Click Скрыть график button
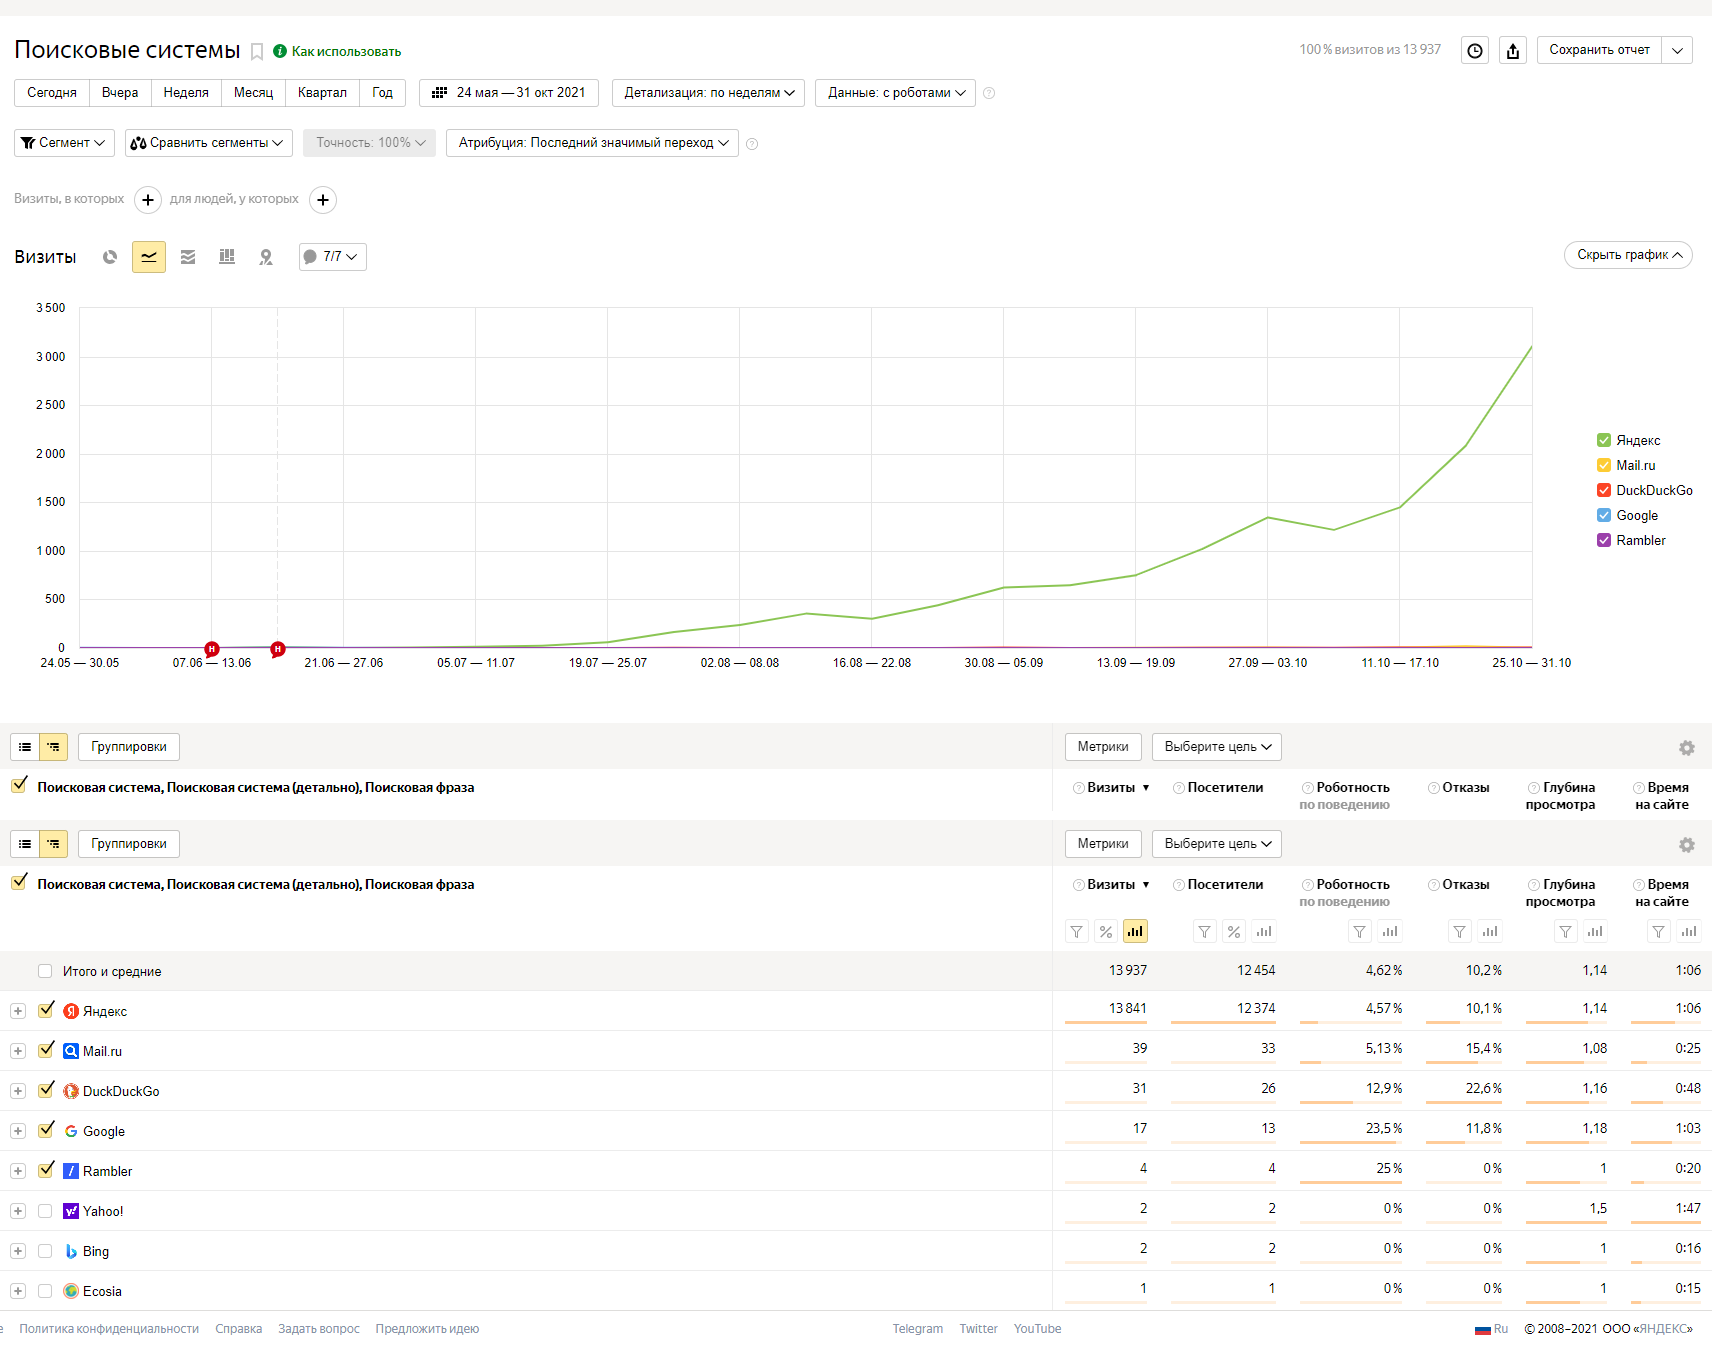 pyautogui.click(x=1628, y=255)
